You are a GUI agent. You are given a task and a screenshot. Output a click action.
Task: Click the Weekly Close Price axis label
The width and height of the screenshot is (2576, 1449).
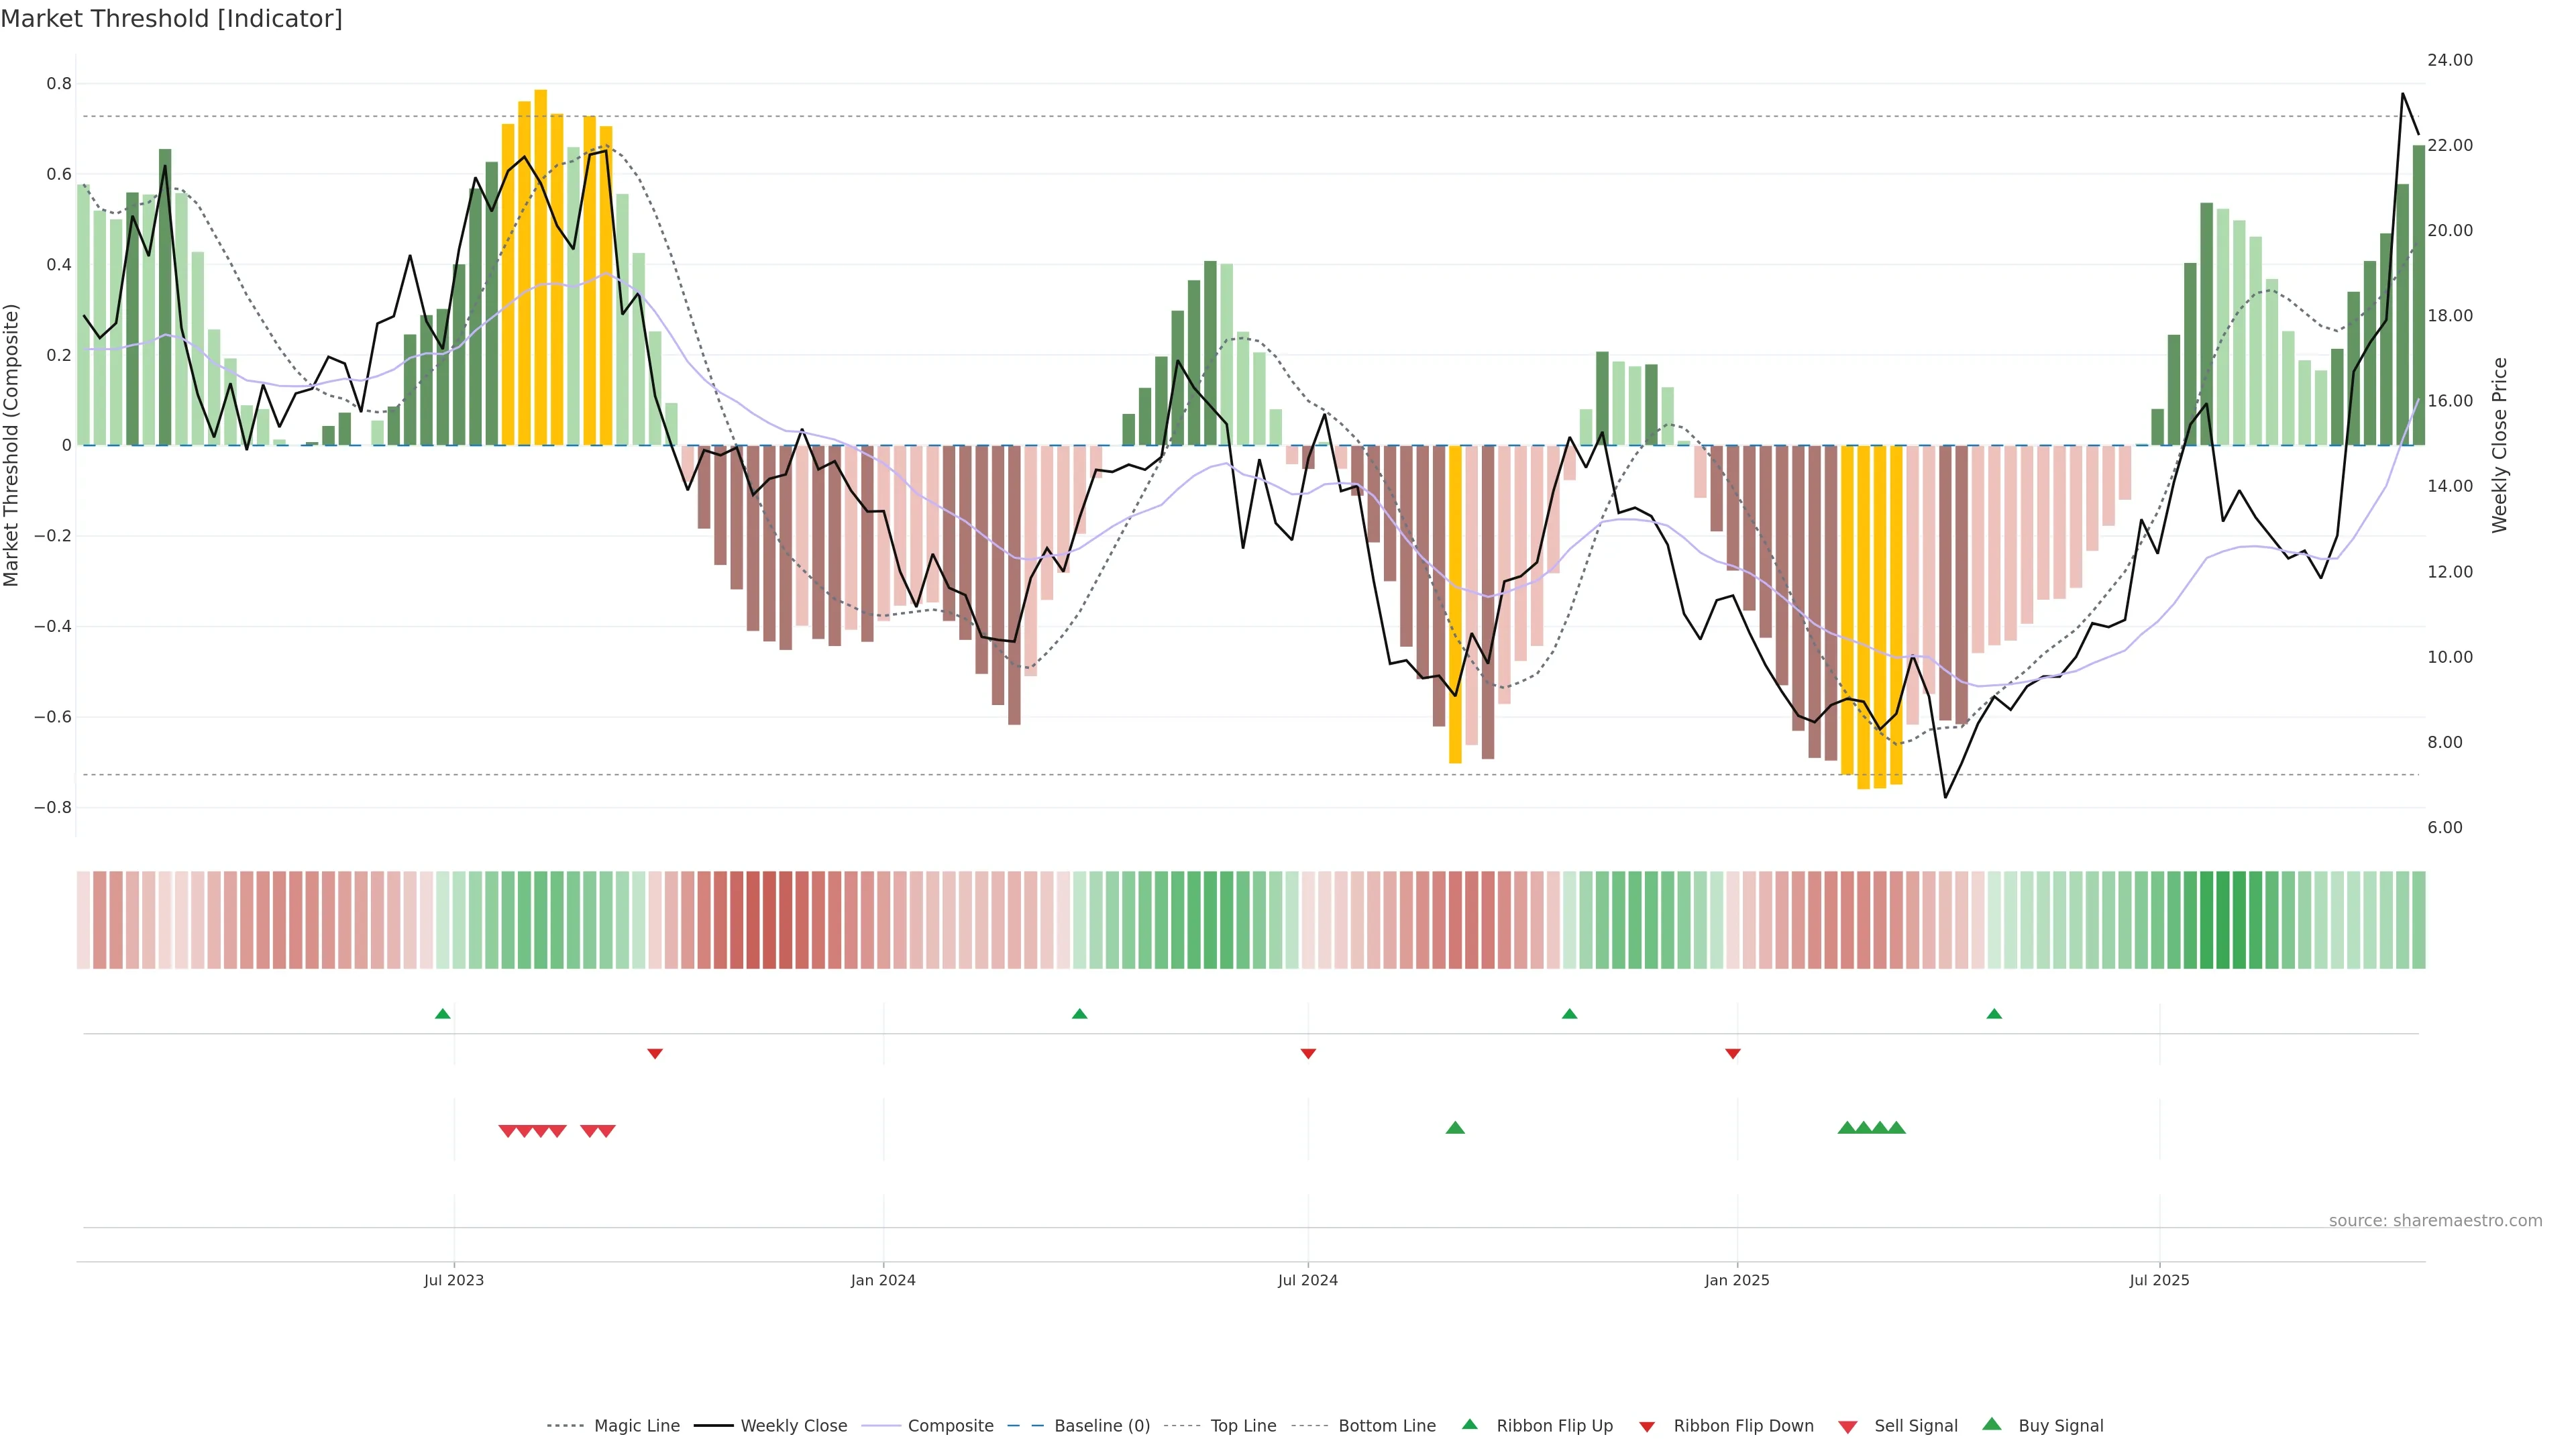2500,445
